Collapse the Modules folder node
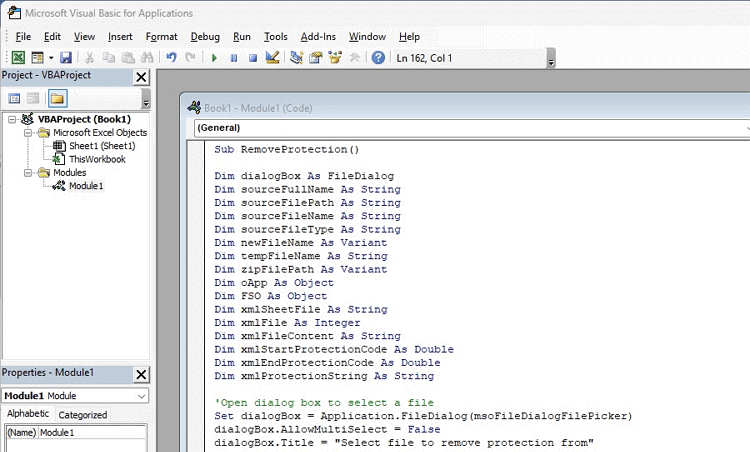This screenshot has width=750, height=452. pos(28,172)
